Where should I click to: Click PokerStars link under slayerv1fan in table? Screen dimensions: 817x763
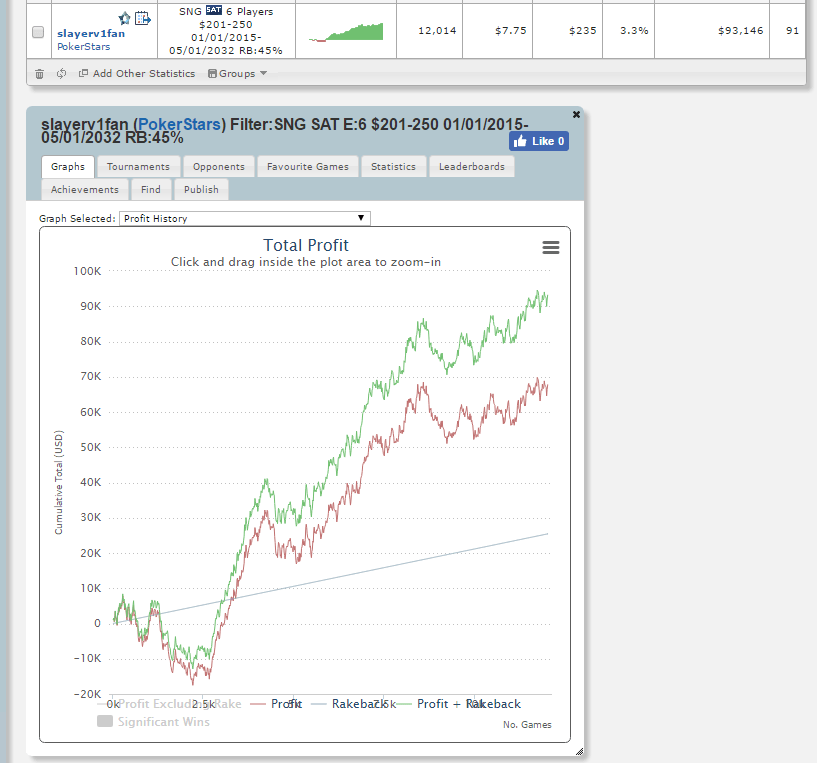pyautogui.click(x=84, y=46)
